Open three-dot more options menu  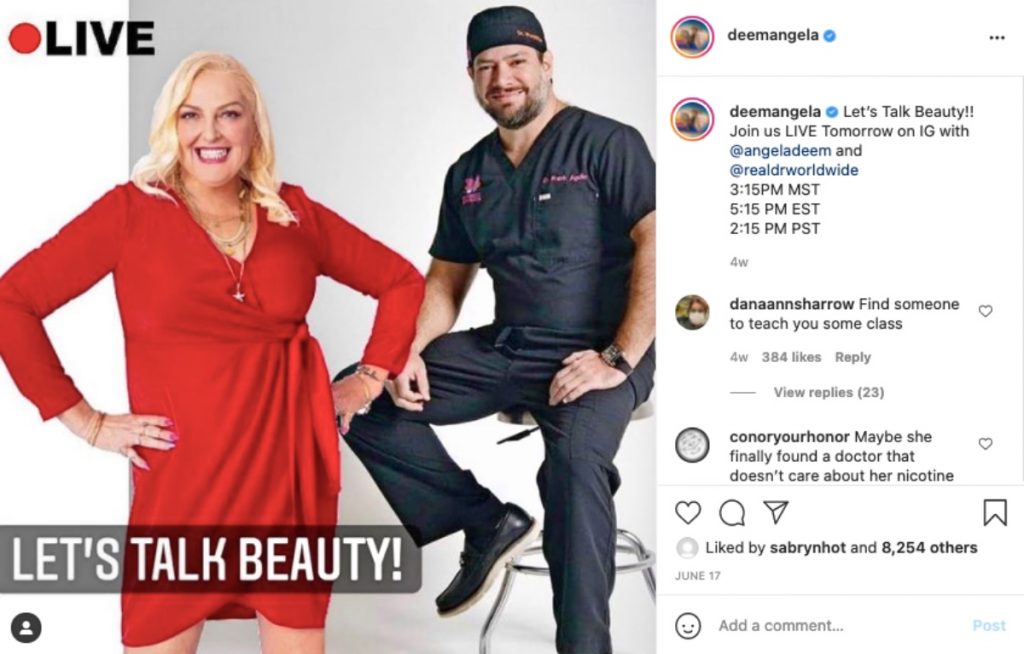tap(997, 37)
